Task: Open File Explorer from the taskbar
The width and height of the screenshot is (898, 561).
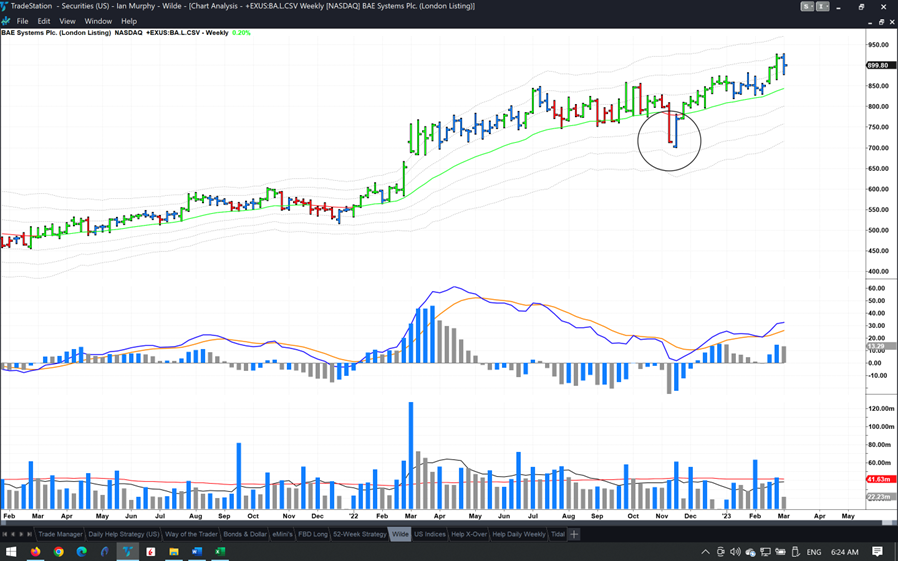Action: pos(174,552)
